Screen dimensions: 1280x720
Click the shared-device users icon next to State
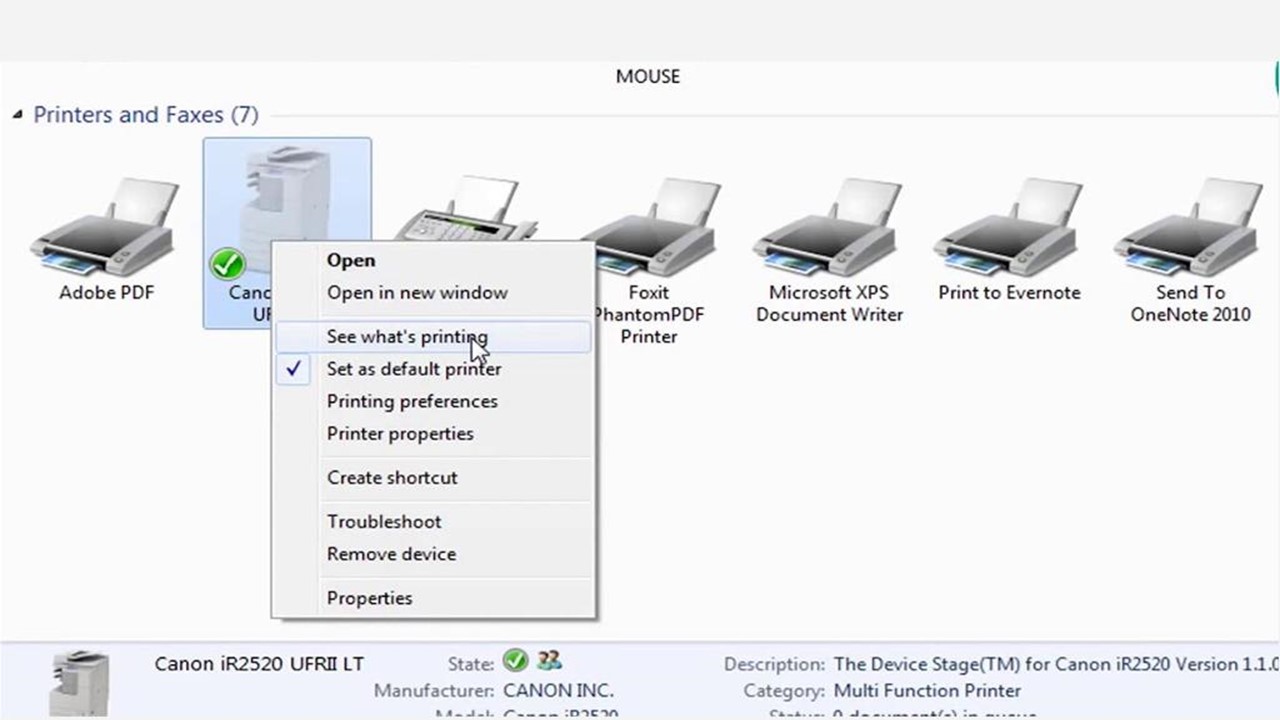tap(548, 661)
